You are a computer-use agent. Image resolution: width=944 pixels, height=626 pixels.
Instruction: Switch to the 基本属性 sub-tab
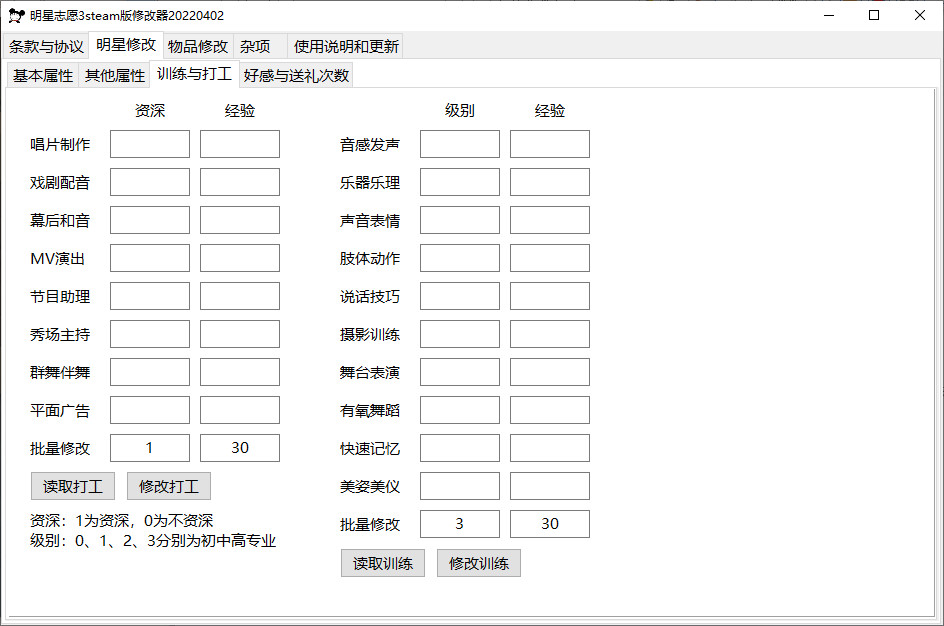pos(43,75)
